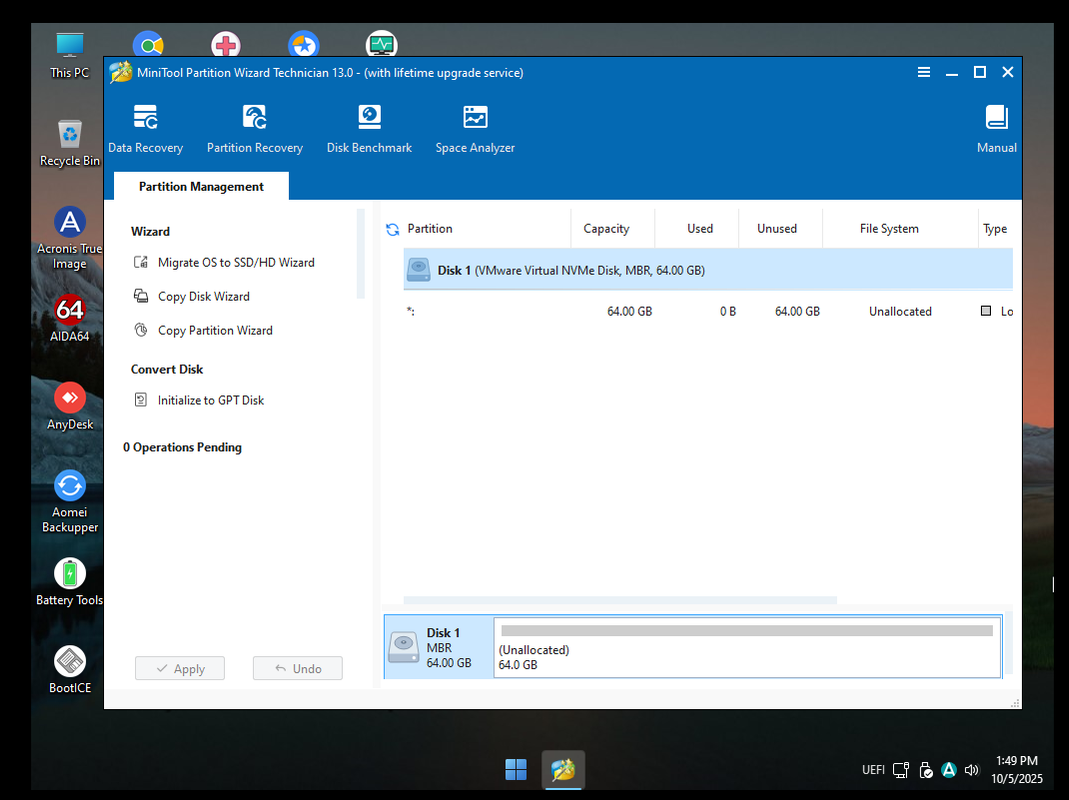Viewport: 1069px width, 800px height.
Task: Open Disk Benchmark
Action: [x=369, y=128]
